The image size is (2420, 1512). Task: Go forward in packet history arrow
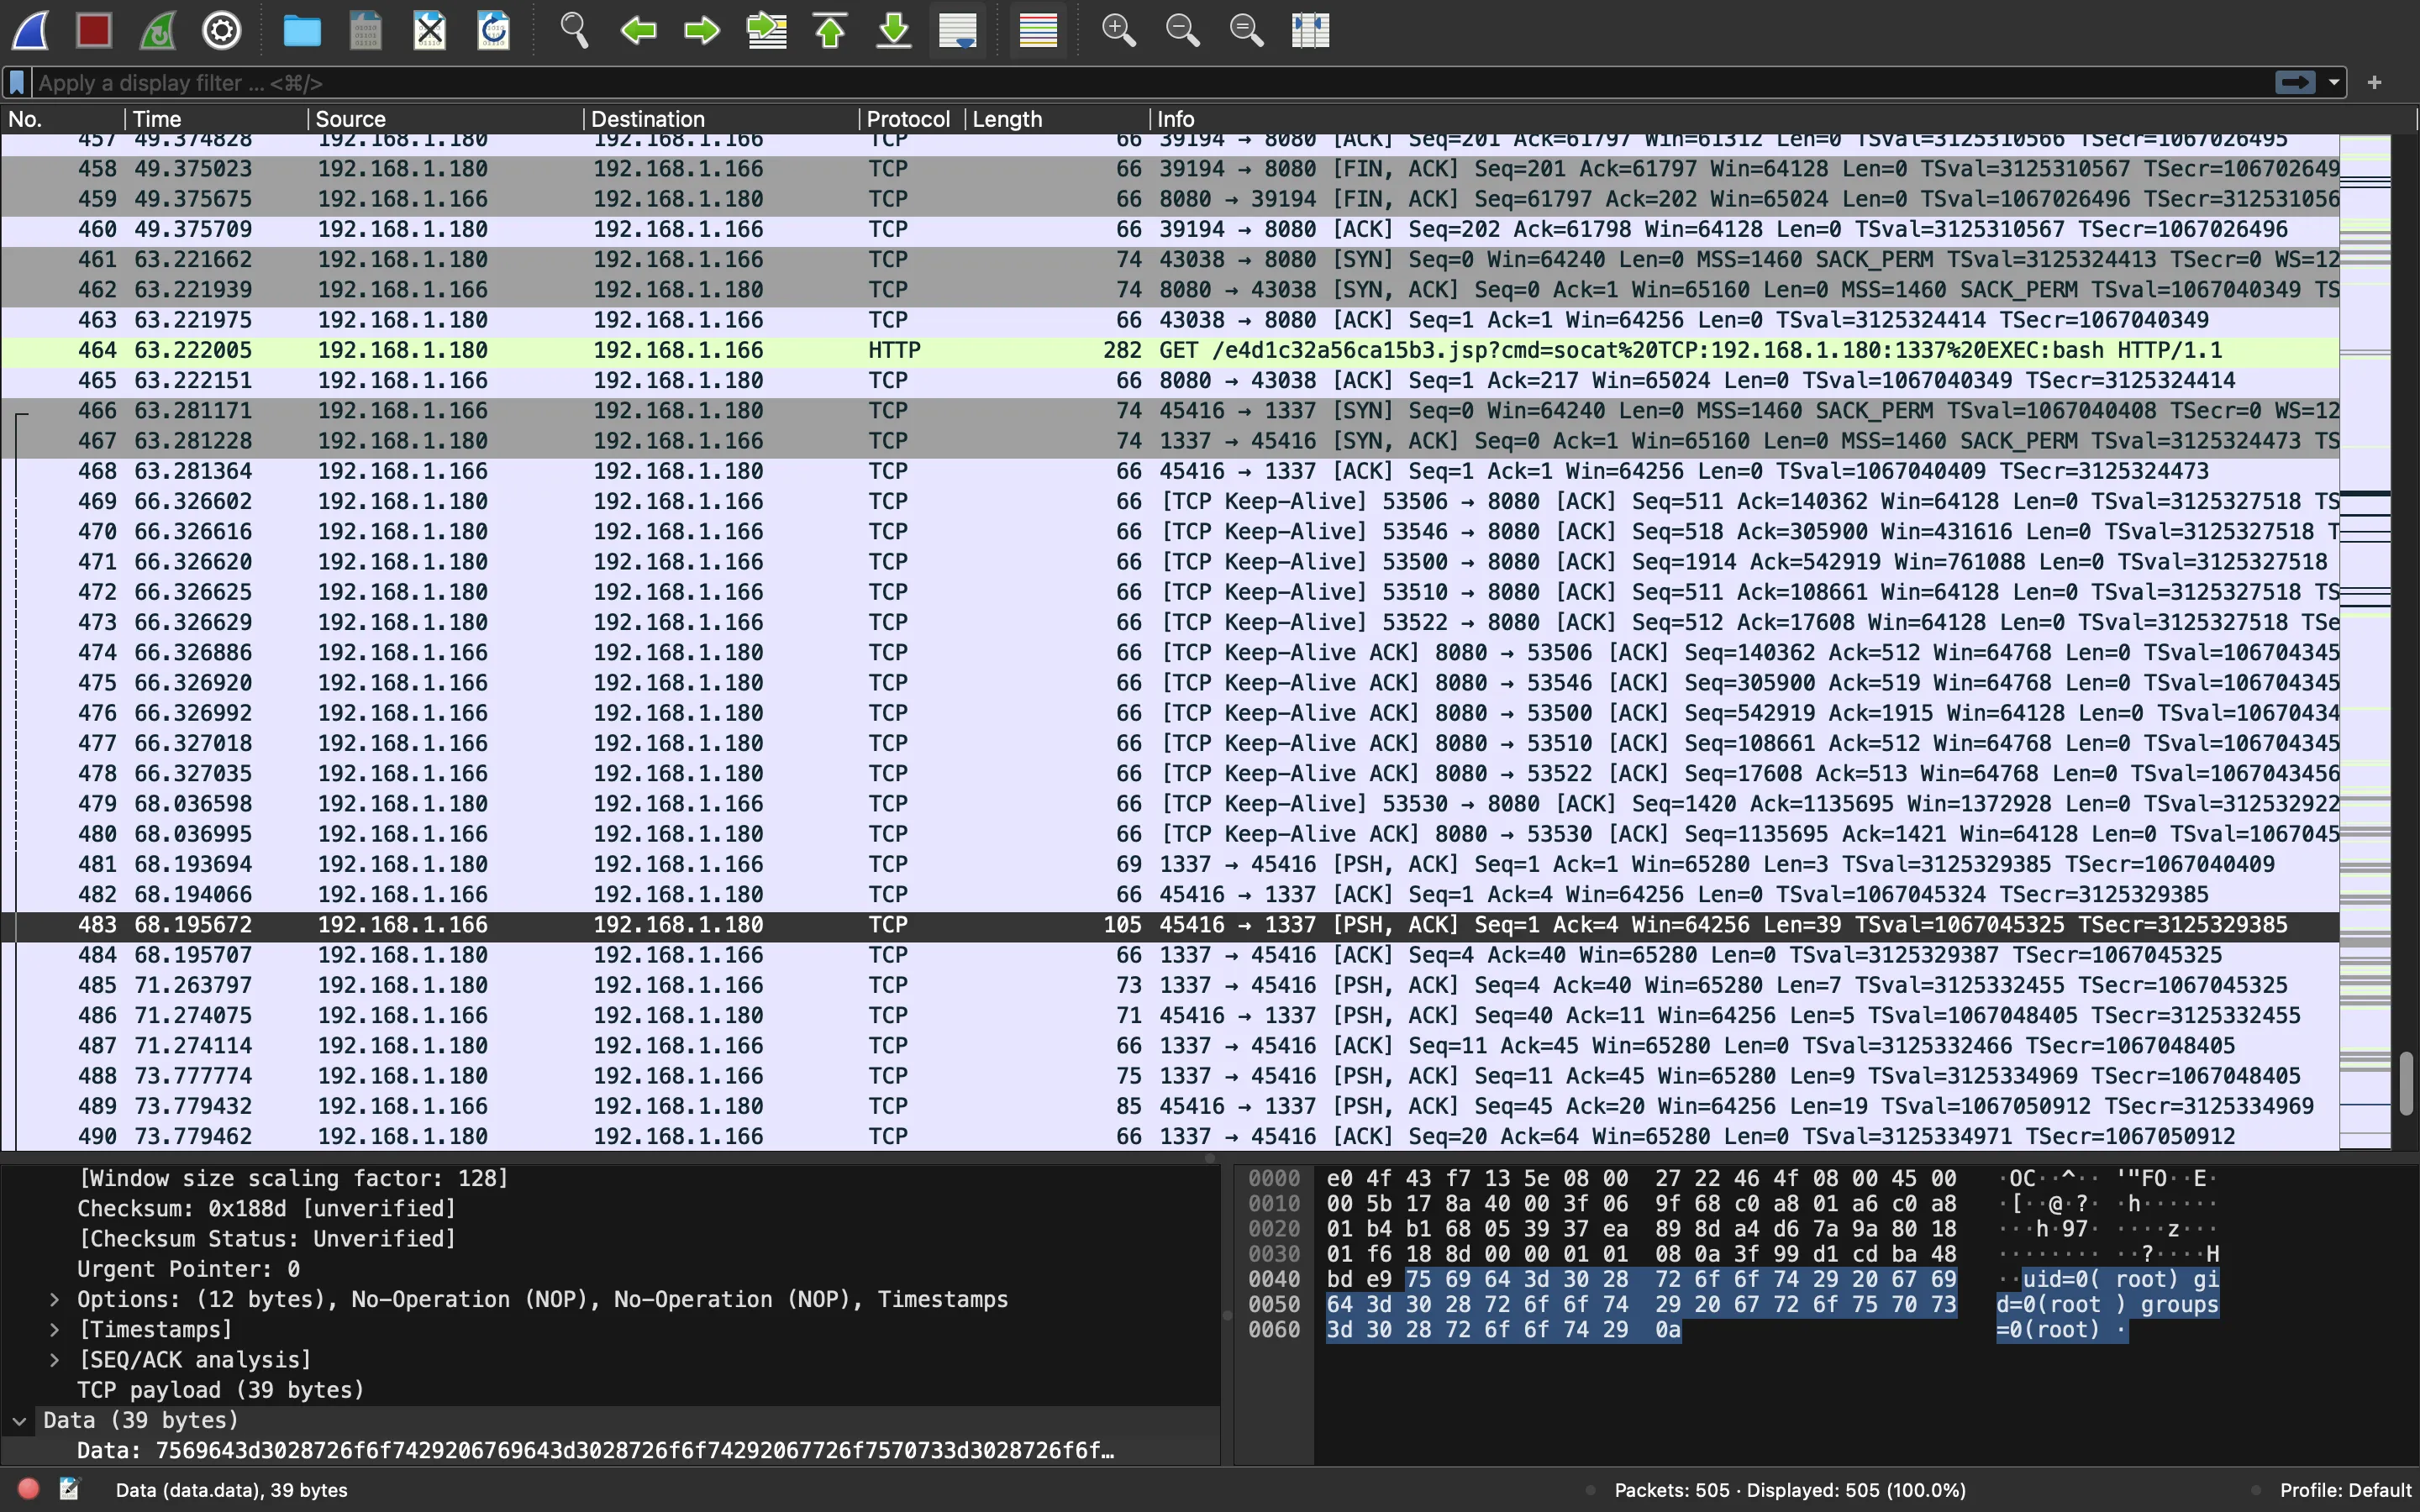coord(702,30)
